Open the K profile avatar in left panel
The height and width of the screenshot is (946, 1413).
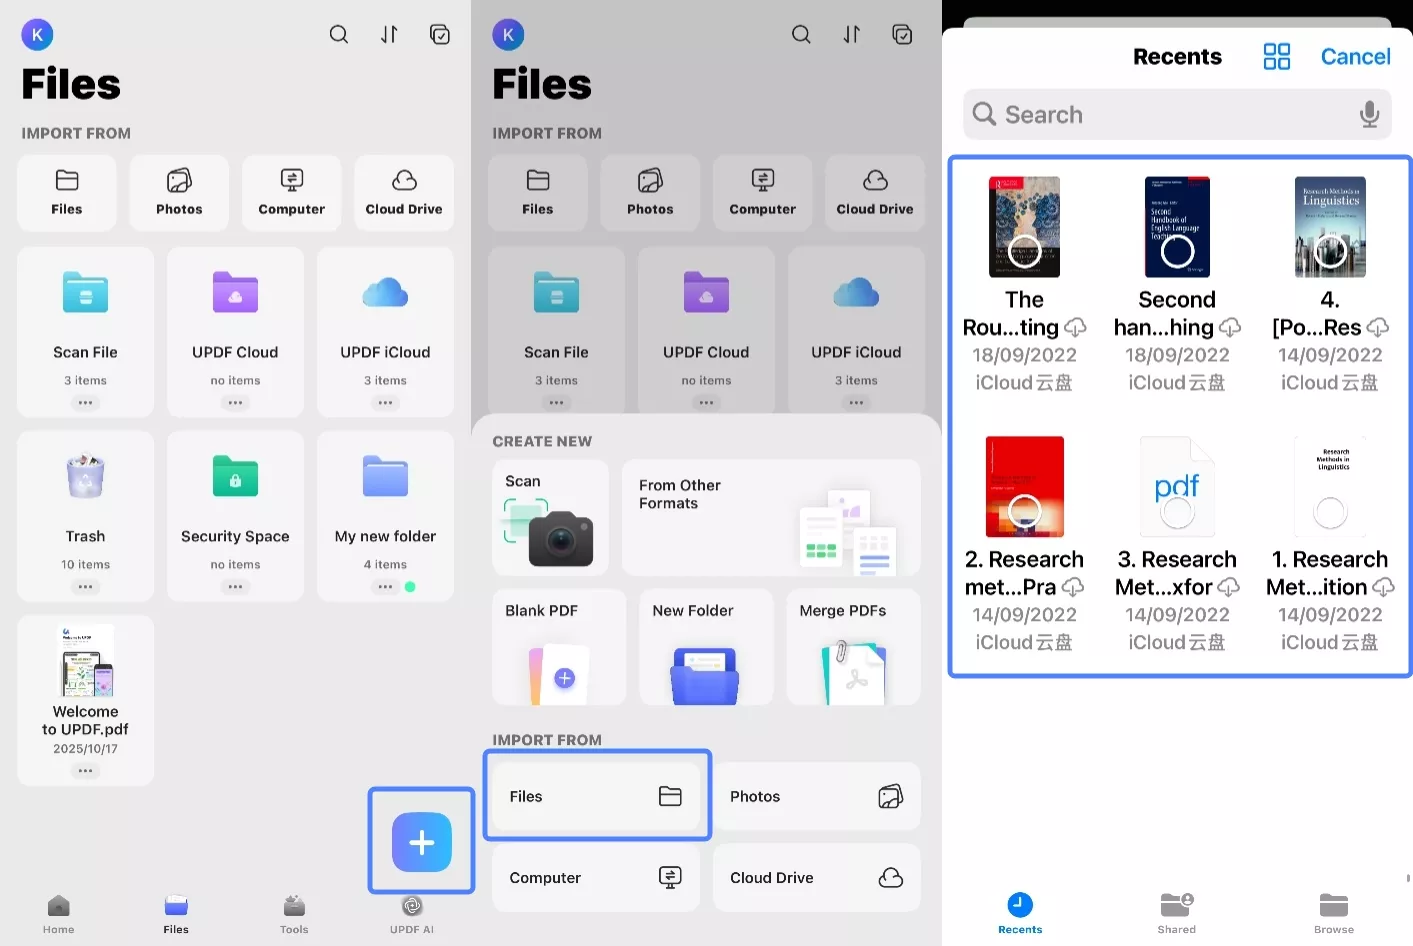[x=37, y=35]
